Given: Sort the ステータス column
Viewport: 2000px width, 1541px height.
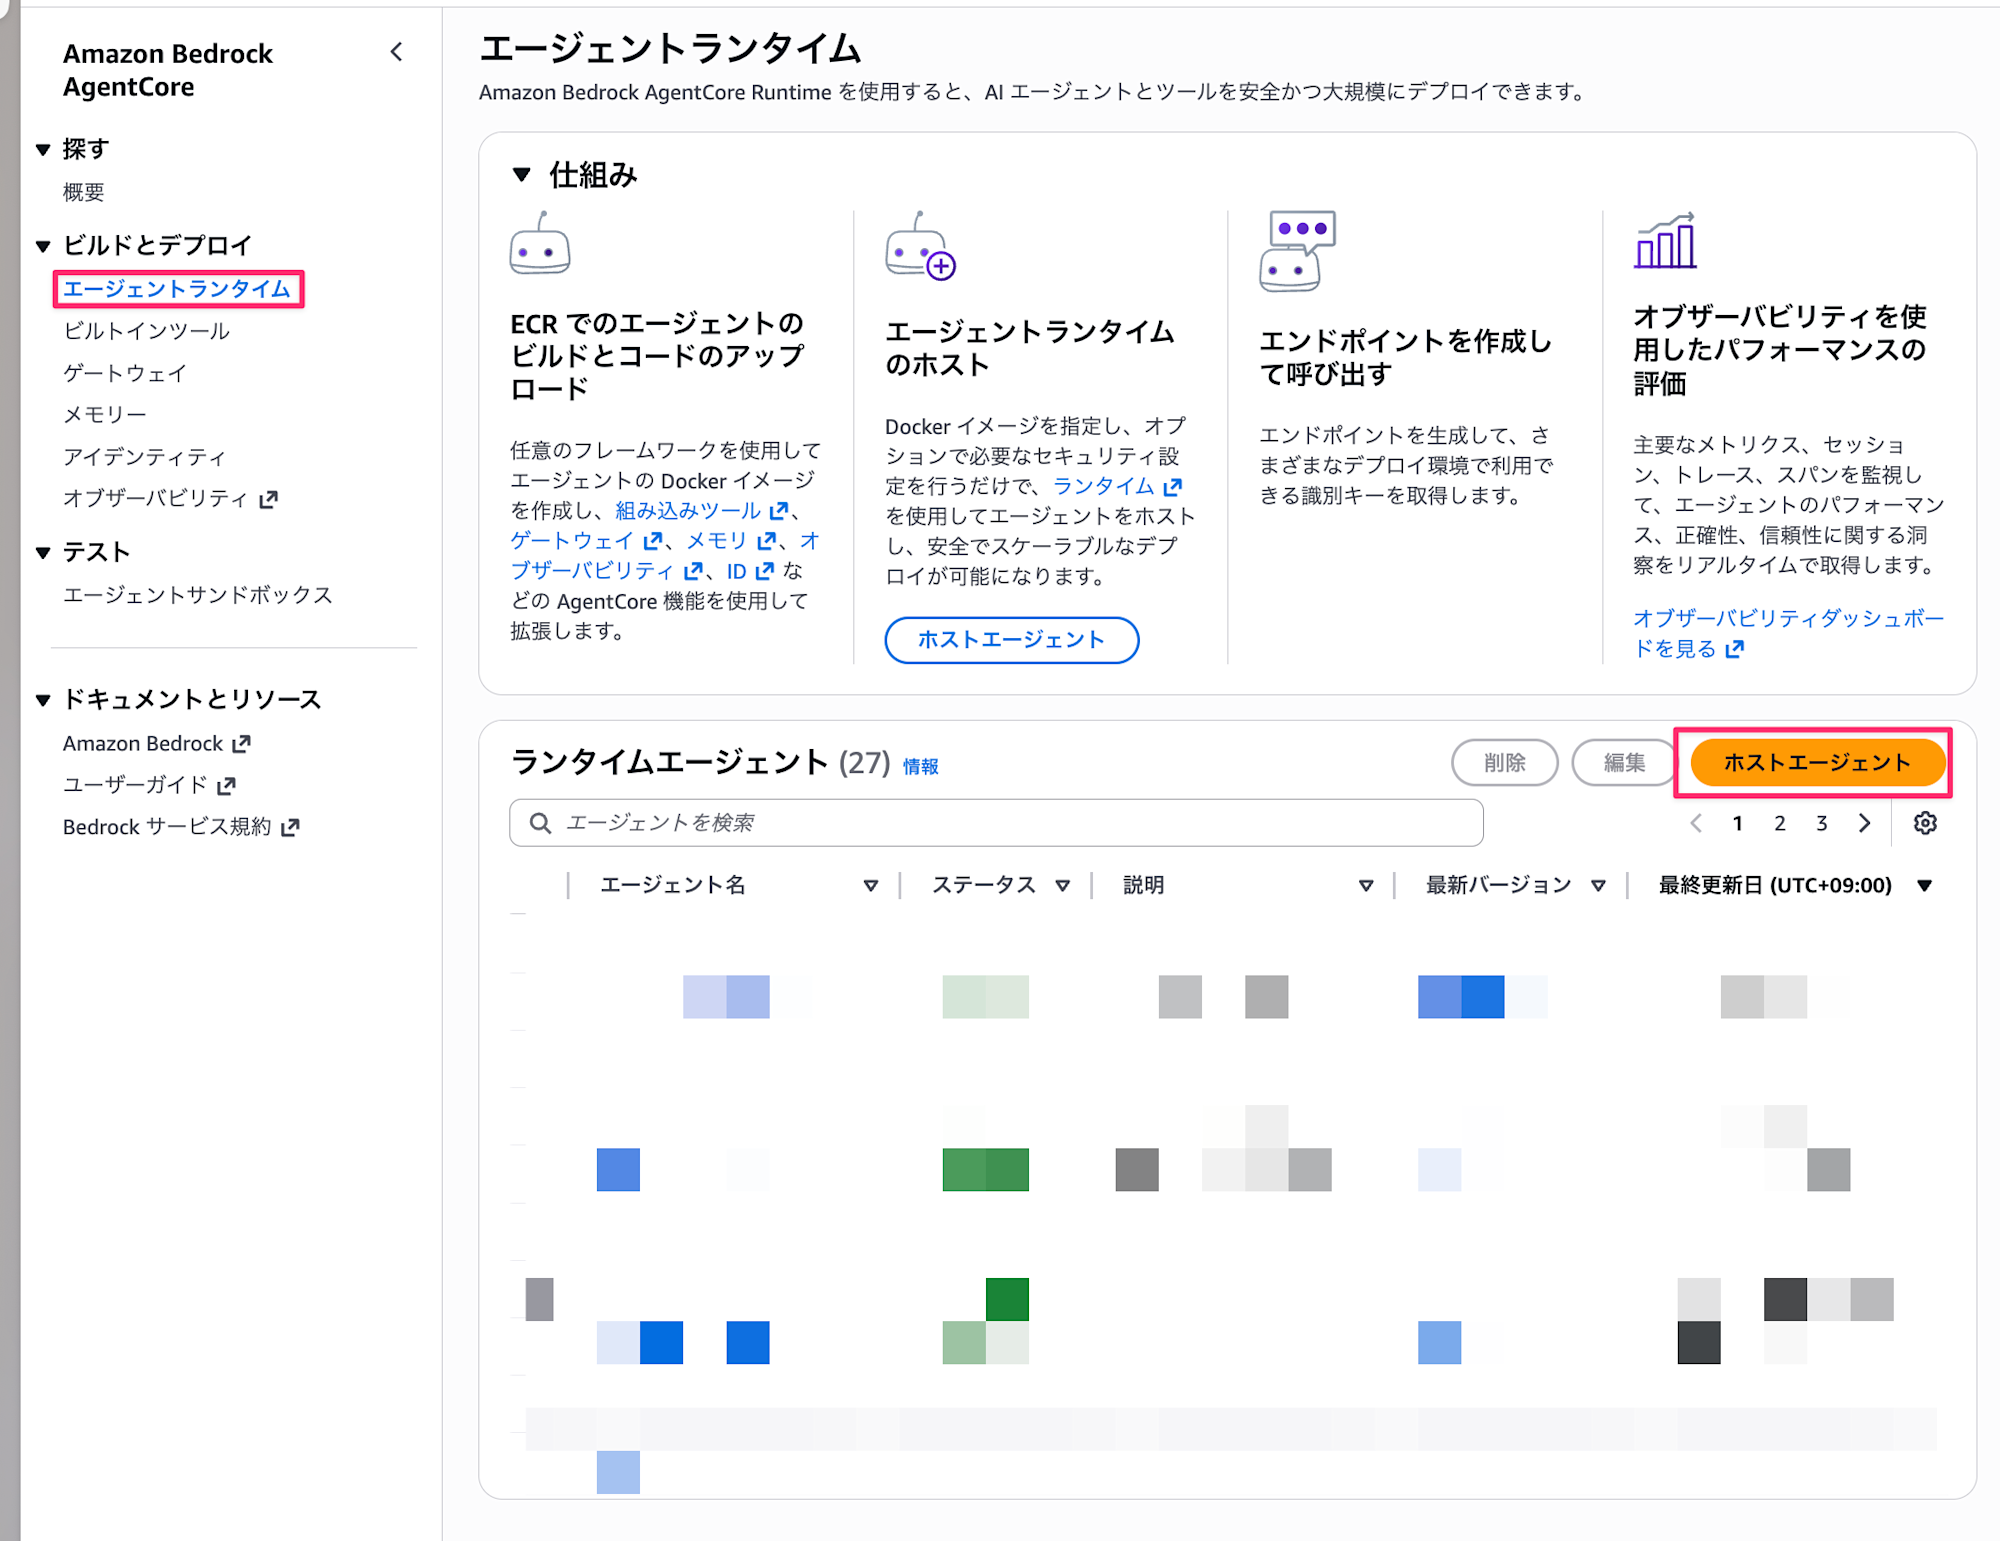Looking at the screenshot, I should tap(1062, 885).
